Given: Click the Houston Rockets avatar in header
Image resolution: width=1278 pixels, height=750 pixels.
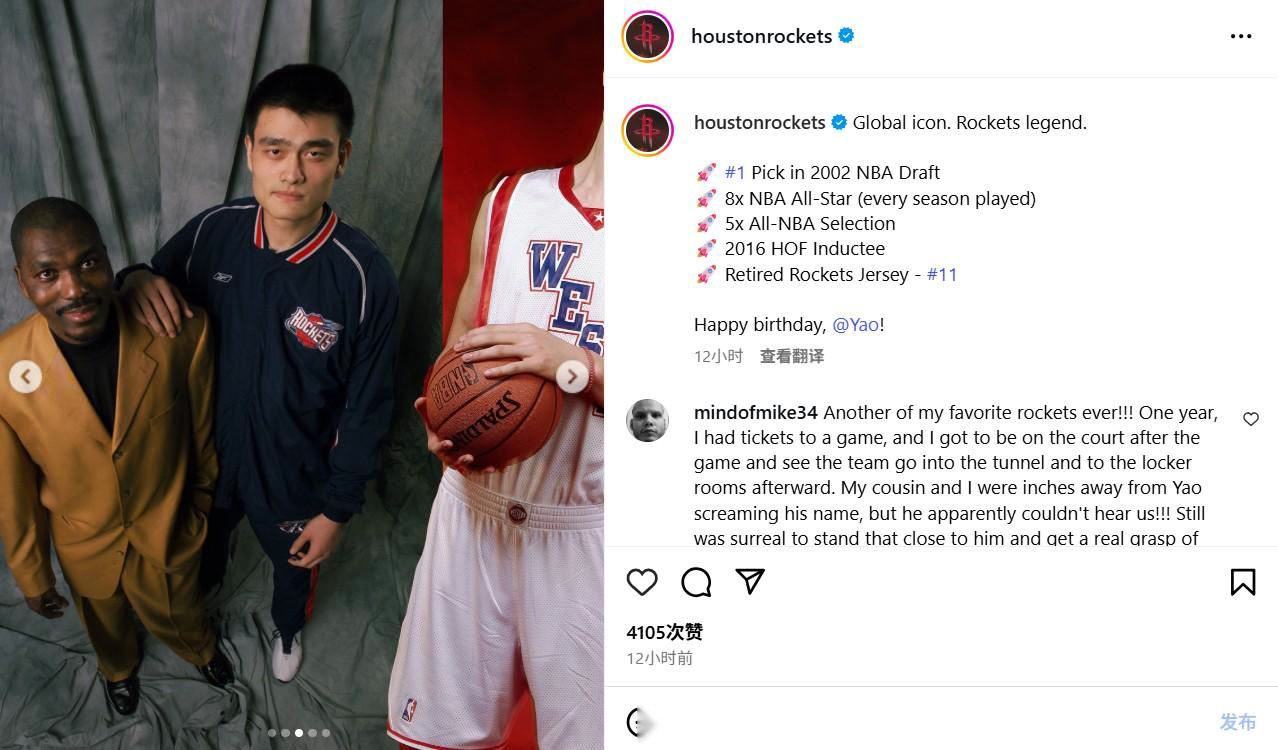Looking at the screenshot, I should coord(647,37).
